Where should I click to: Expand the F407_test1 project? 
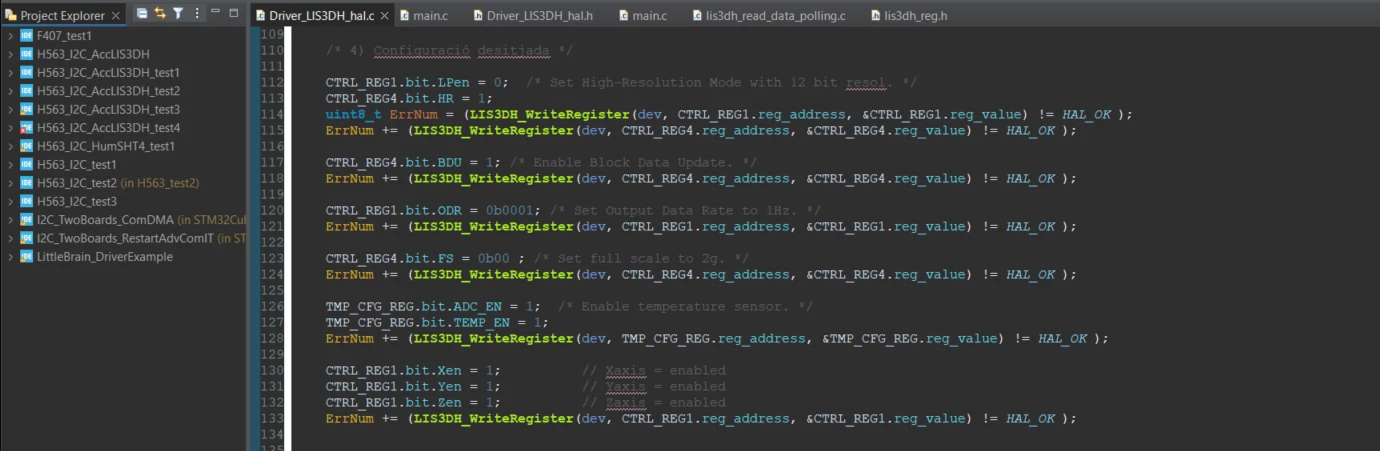tap(10, 36)
